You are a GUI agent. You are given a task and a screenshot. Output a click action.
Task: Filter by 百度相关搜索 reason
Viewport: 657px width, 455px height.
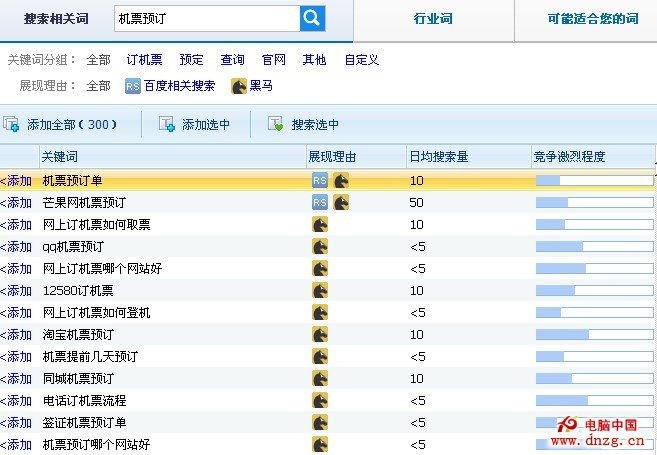click(170, 86)
